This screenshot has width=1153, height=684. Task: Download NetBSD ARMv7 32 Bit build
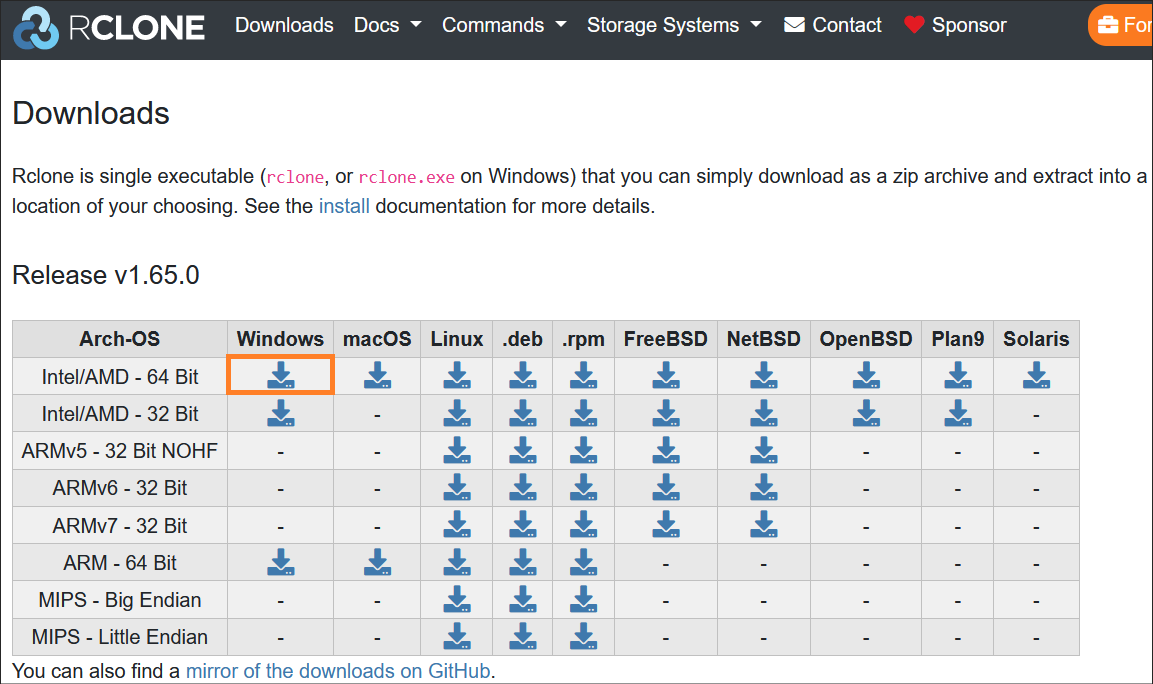click(x=764, y=525)
